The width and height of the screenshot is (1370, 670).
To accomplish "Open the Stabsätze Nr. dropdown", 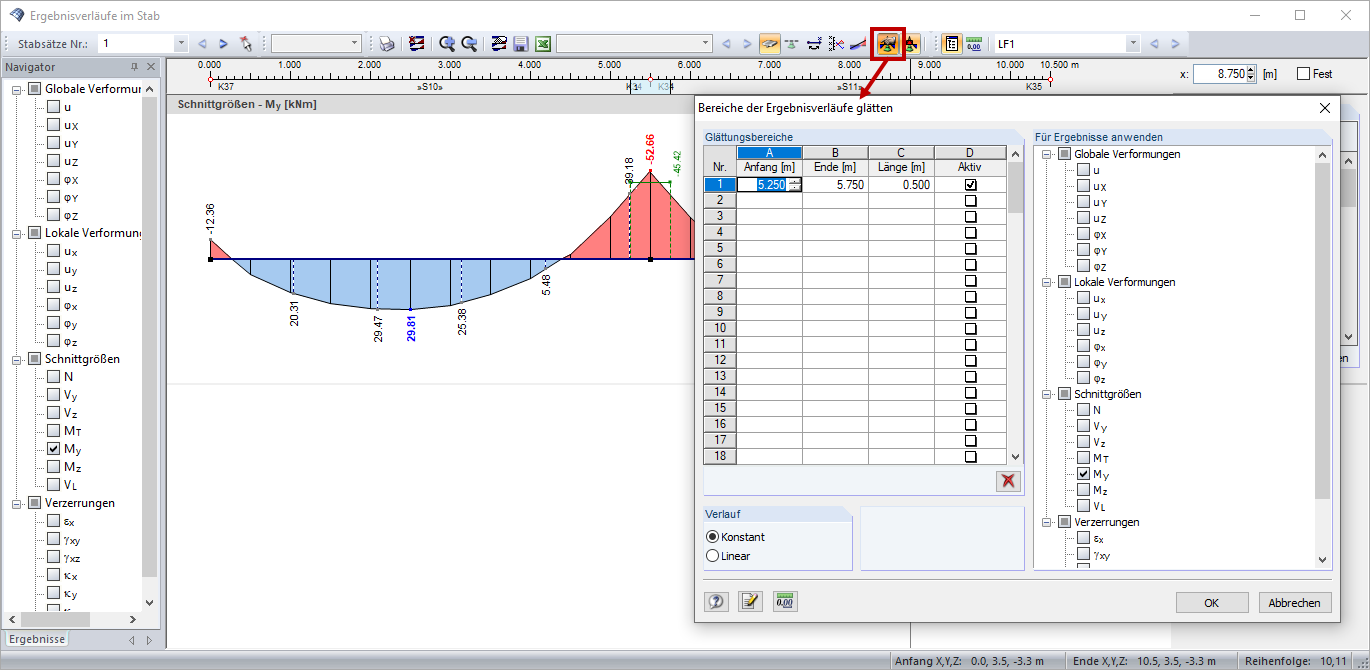I will 181,44.
